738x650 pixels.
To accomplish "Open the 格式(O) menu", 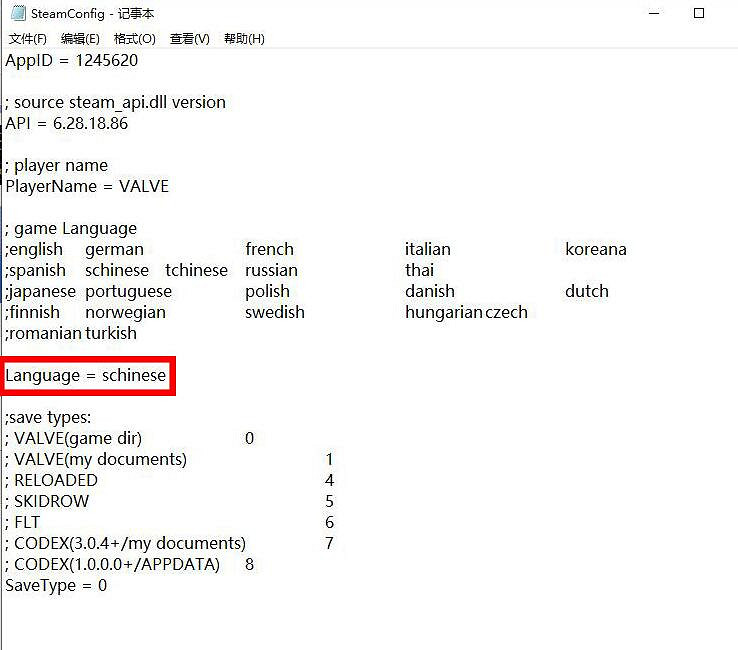I will [134, 39].
